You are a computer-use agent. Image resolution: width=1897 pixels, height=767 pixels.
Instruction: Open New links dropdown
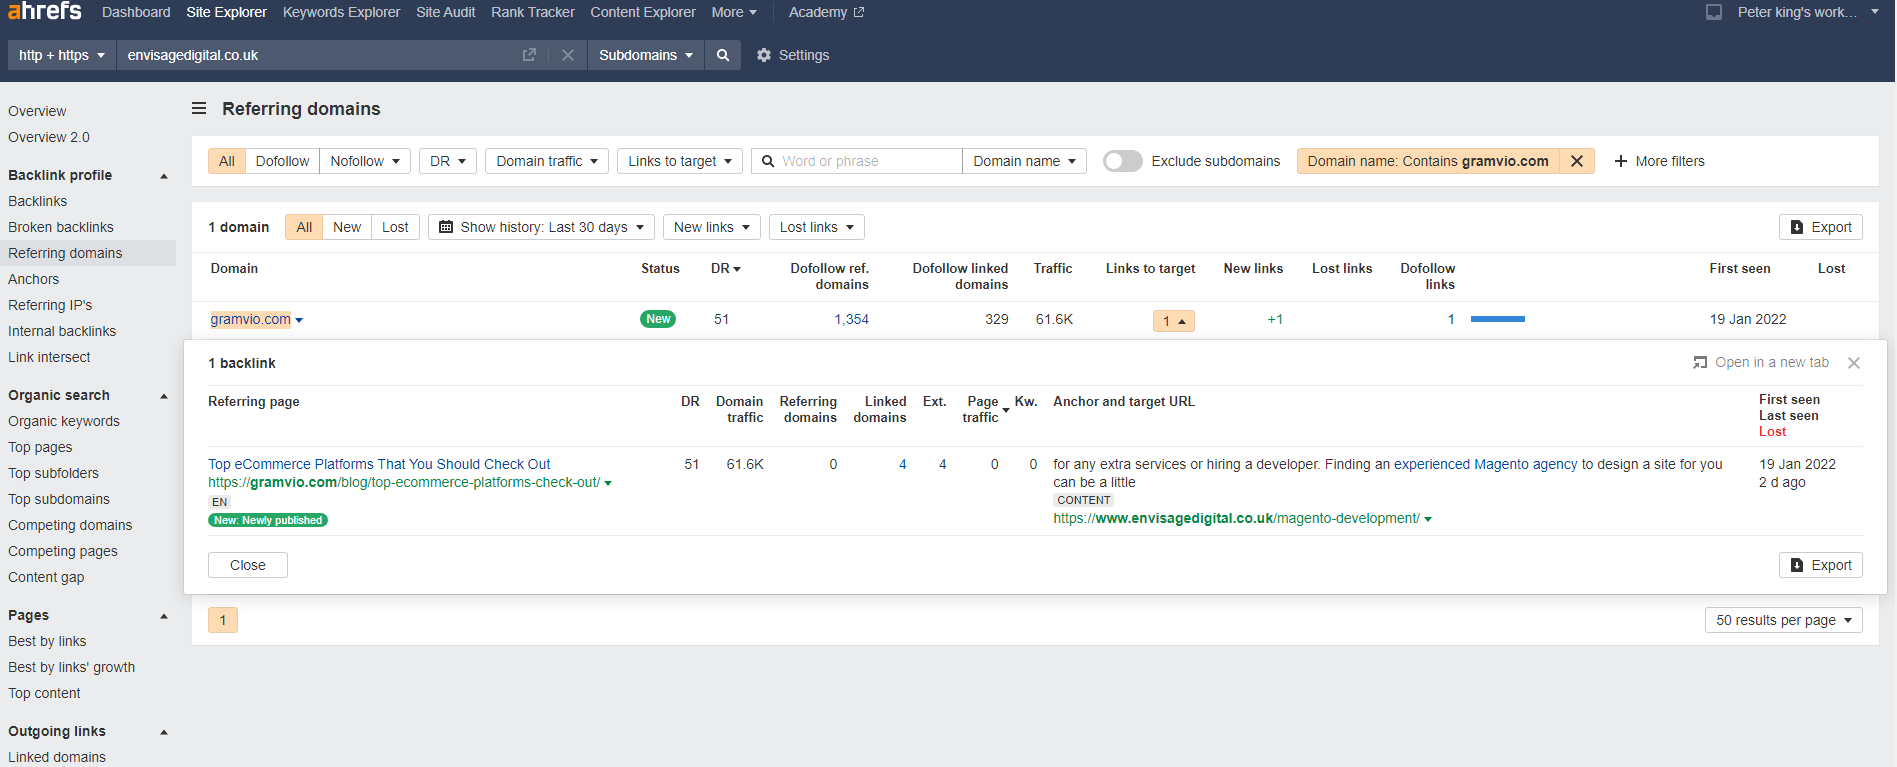pos(712,227)
